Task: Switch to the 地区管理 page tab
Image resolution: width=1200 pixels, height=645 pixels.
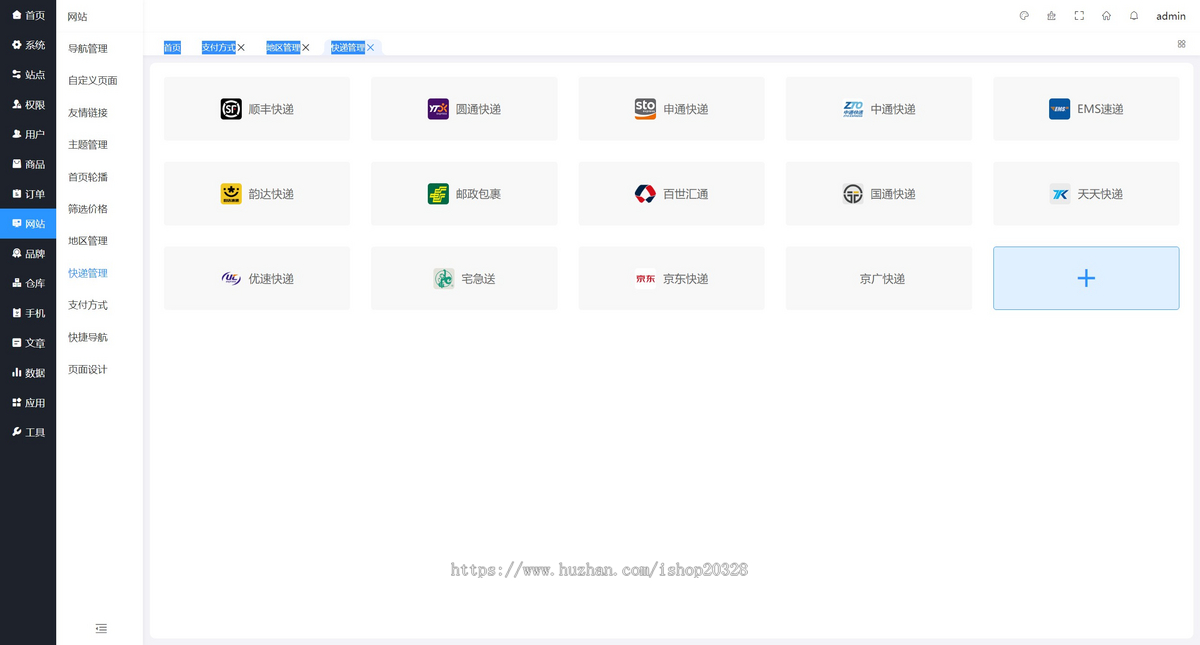Action: [283, 47]
